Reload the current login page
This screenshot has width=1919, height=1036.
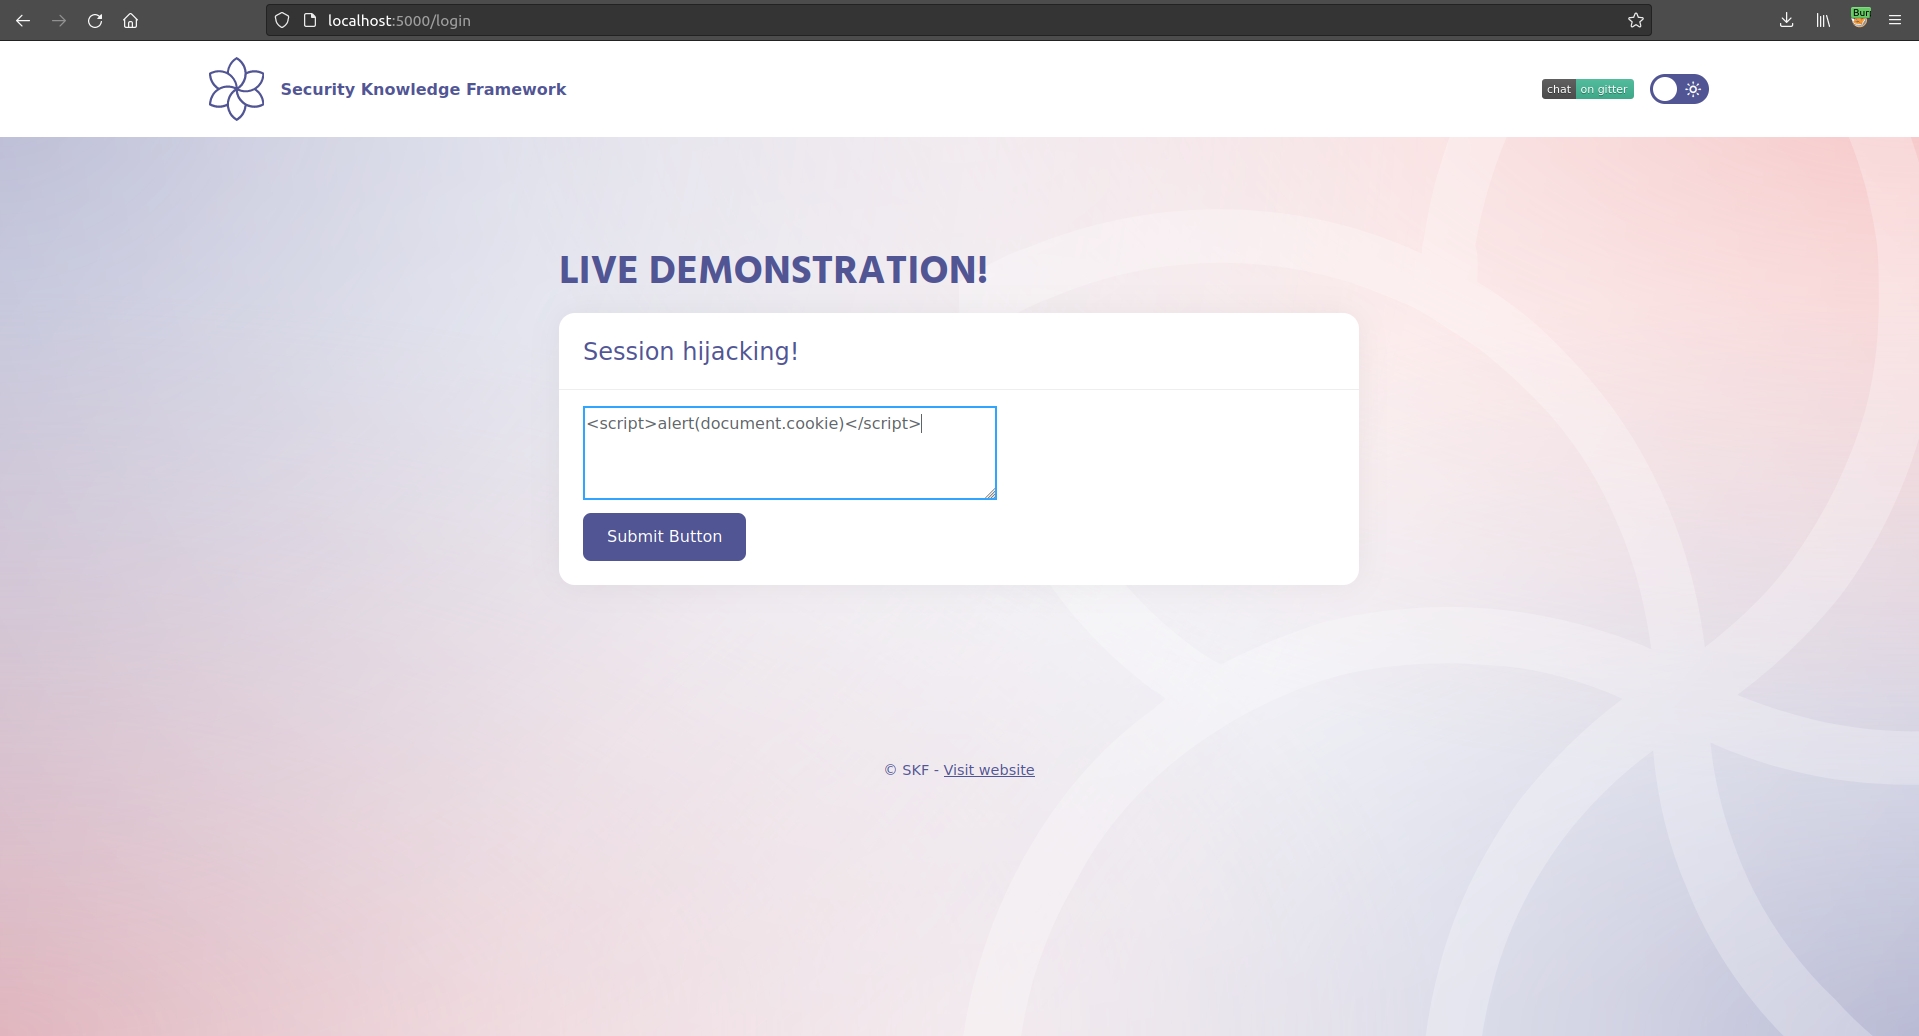pos(95,20)
